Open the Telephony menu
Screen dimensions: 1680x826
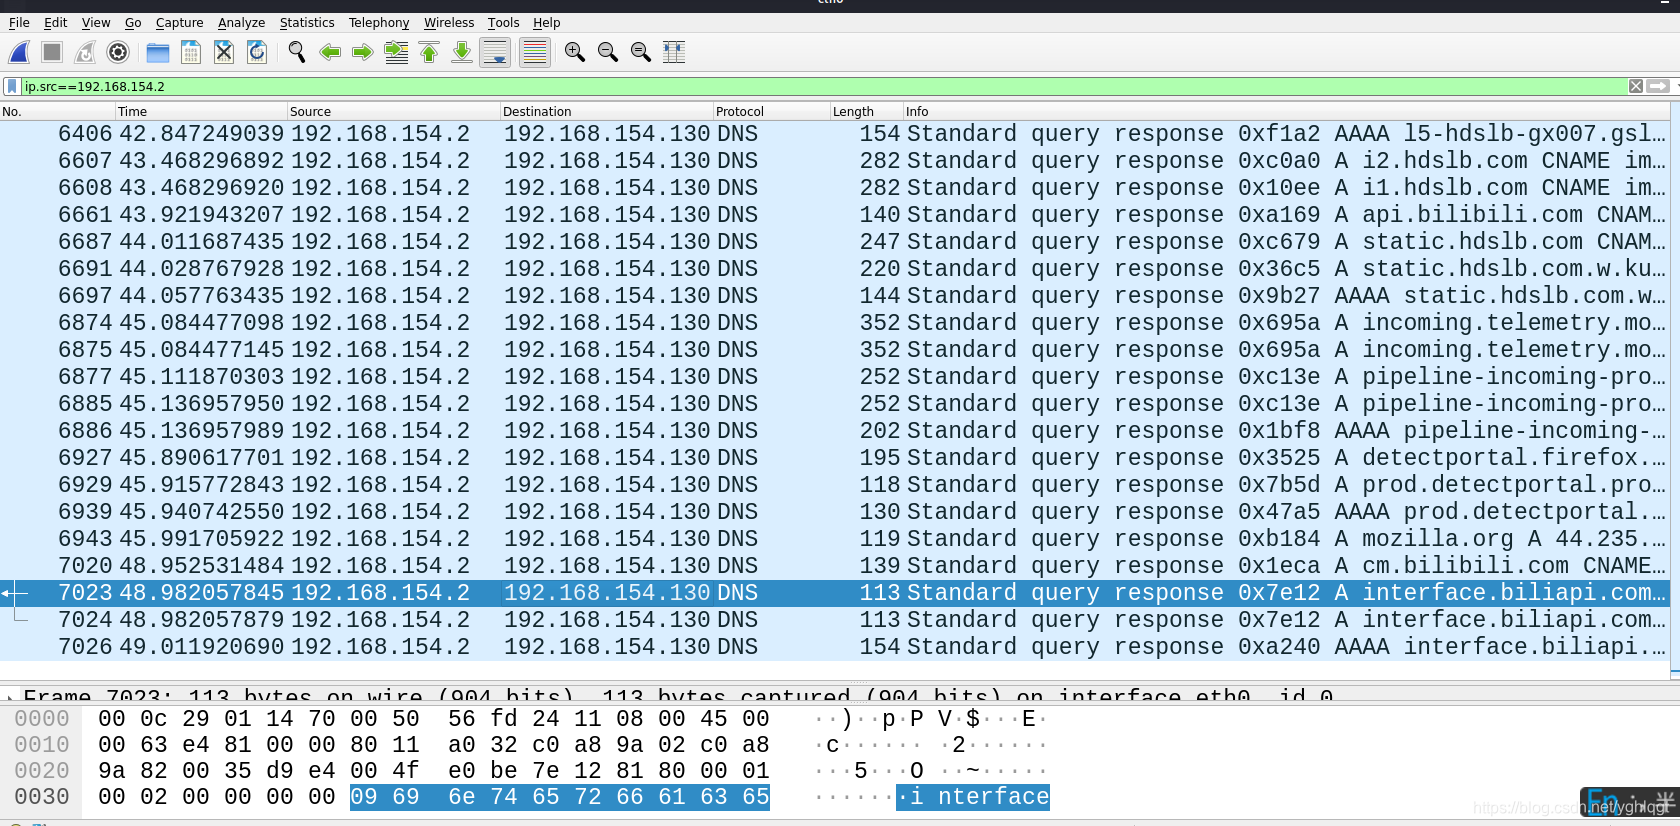[x=379, y=22]
